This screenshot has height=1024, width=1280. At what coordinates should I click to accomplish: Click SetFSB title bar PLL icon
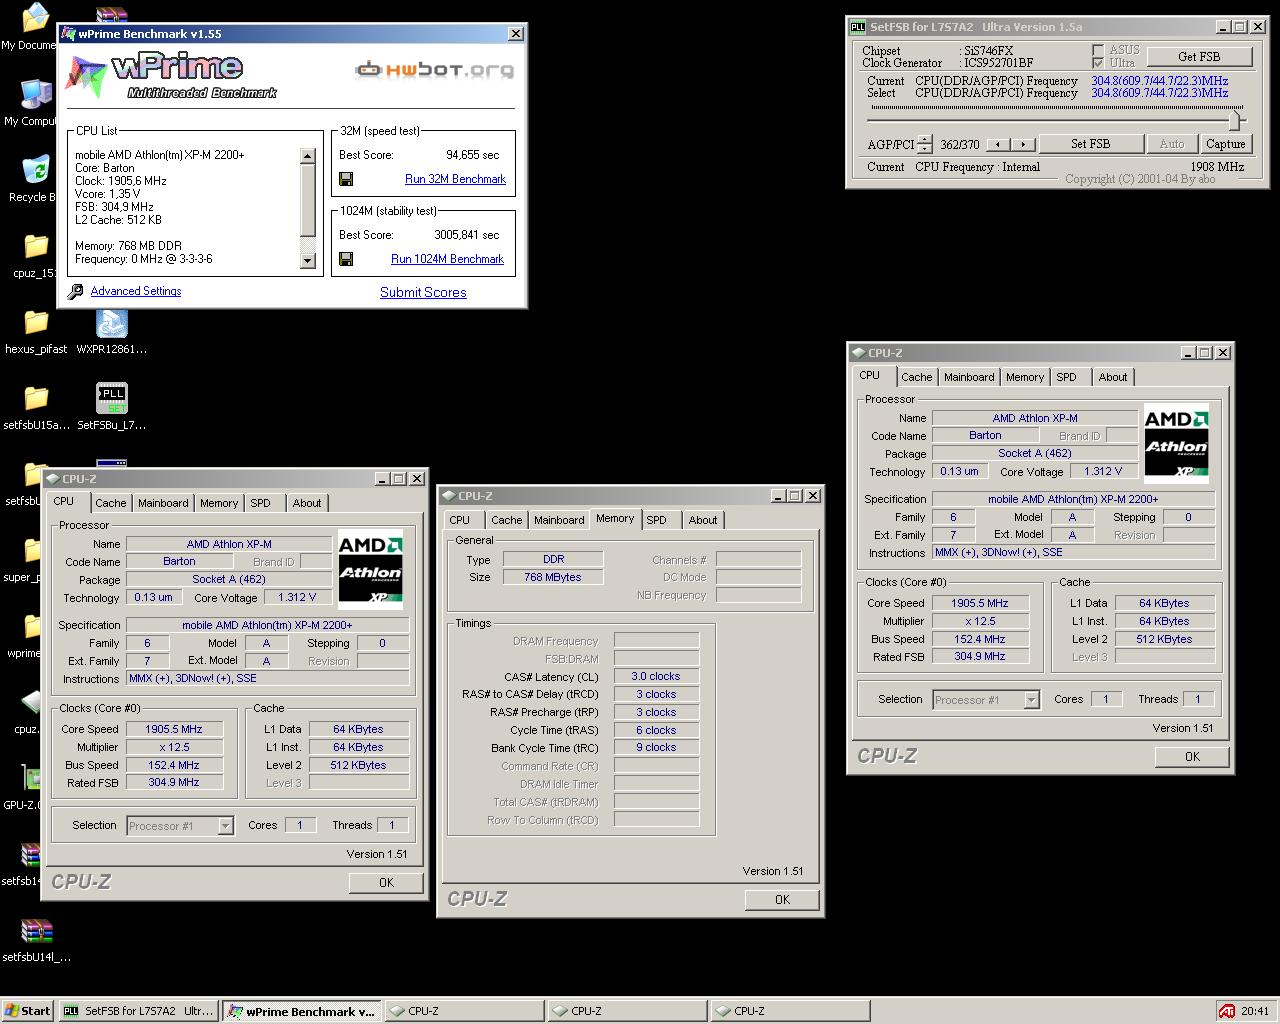pyautogui.click(x=857, y=27)
